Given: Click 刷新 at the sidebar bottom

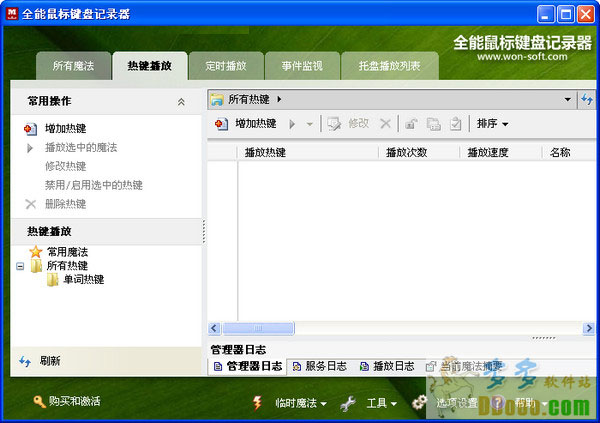Looking at the screenshot, I should [x=50, y=361].
